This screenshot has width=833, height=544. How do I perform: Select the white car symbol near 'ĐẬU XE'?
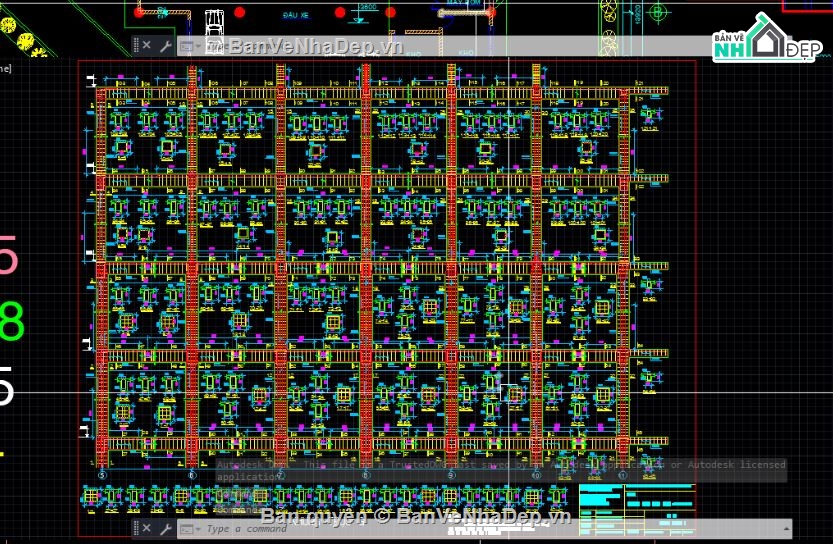click(214, 27)
